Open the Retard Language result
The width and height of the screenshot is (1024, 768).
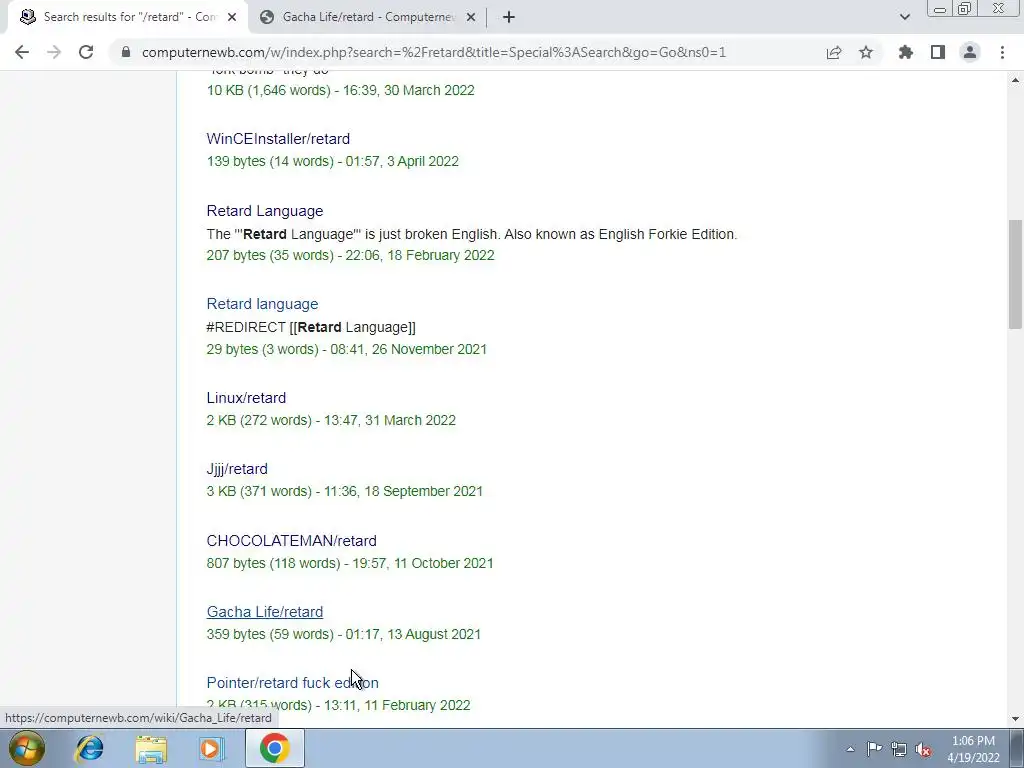point(264,211)
